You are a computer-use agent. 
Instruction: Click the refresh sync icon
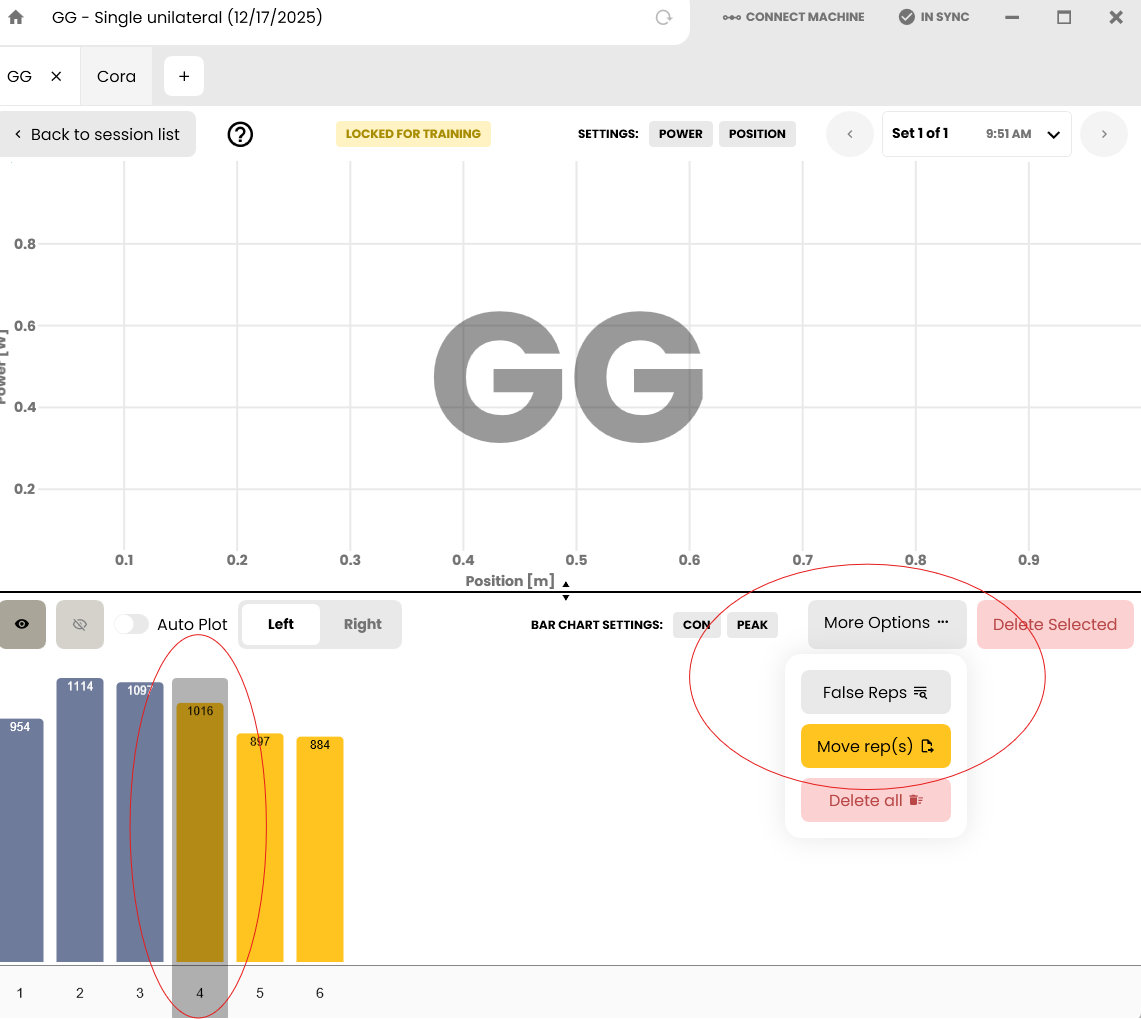(x=664, y=17)
